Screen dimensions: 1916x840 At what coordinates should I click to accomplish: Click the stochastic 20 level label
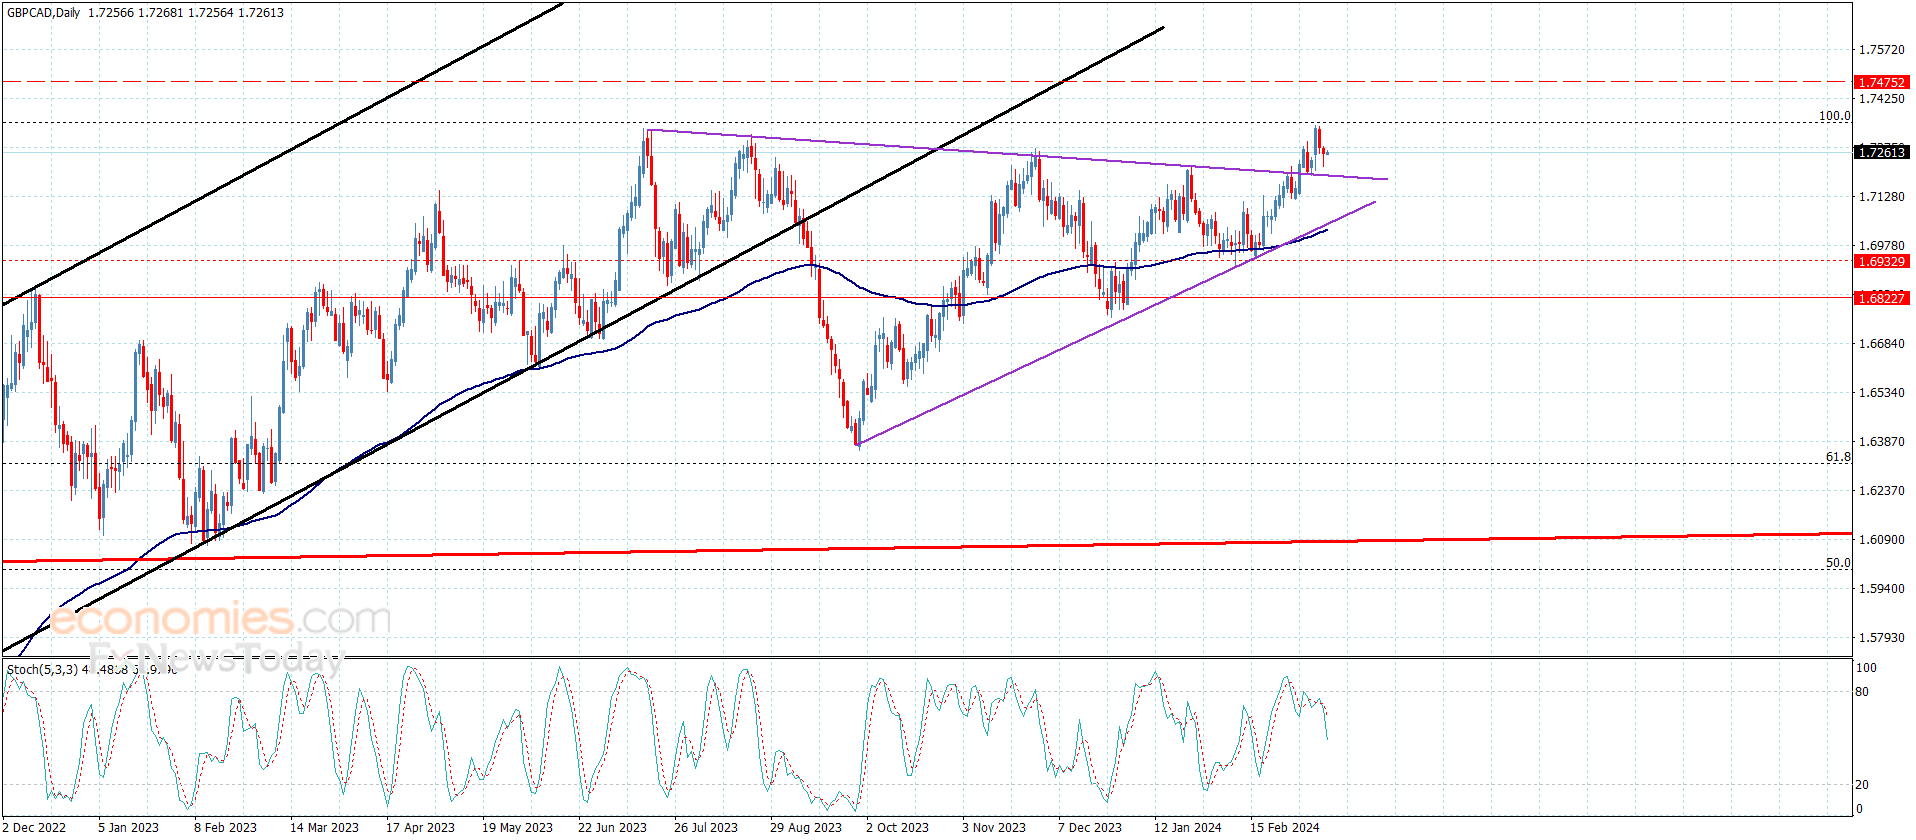pyautogui.click(x=1862, y=784)
